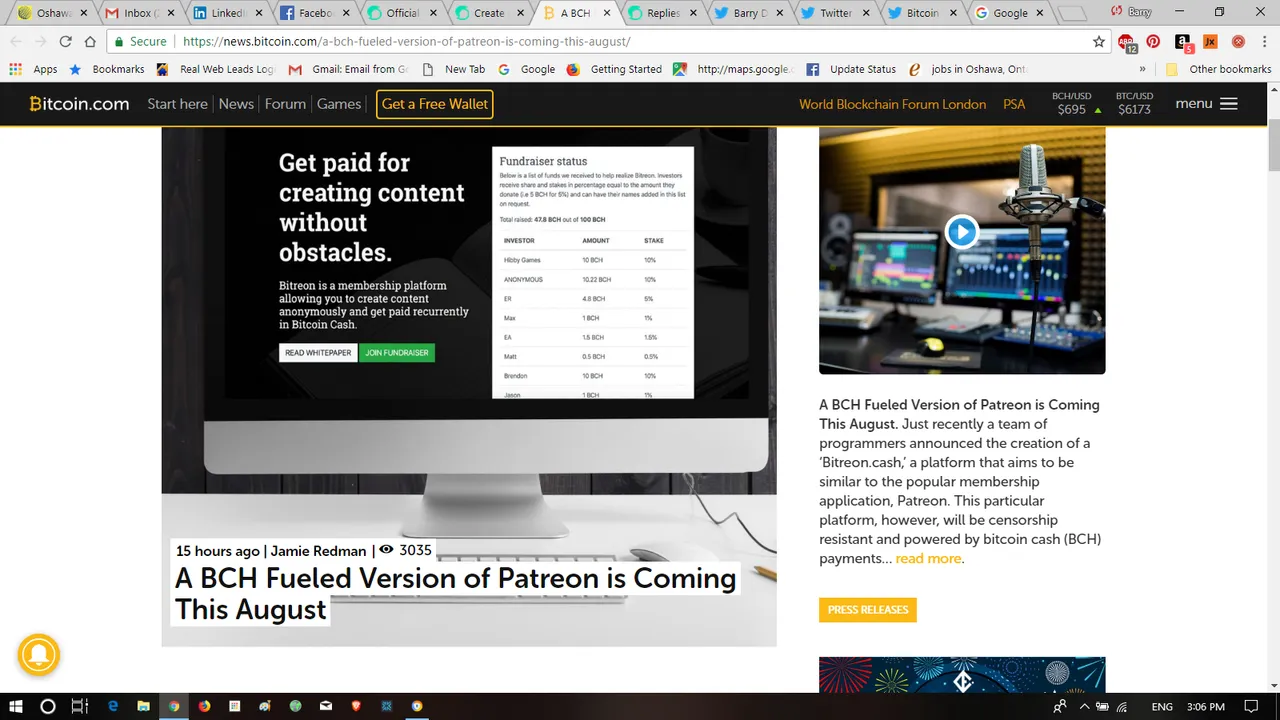Open the Adblock Plus extension icon

[1127, 42]
